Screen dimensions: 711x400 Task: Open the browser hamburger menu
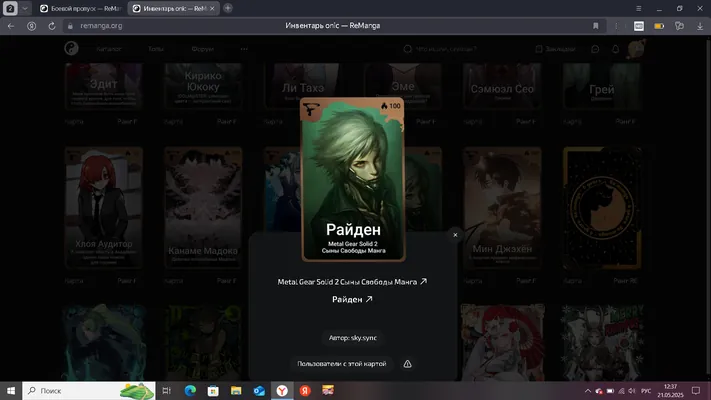pyautogui.click(x=638, y=8)
